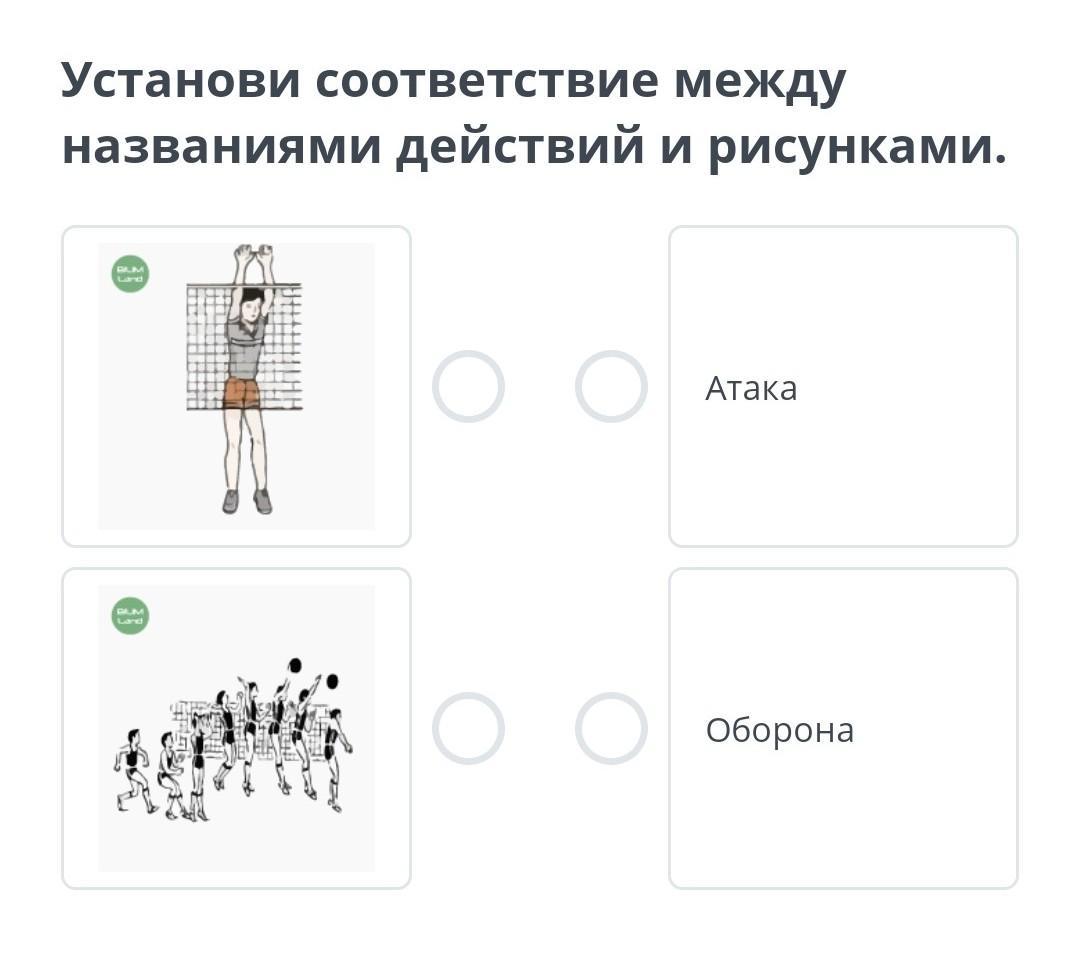
Task: Click the raised hands above the net
Action: click(253, 259)
